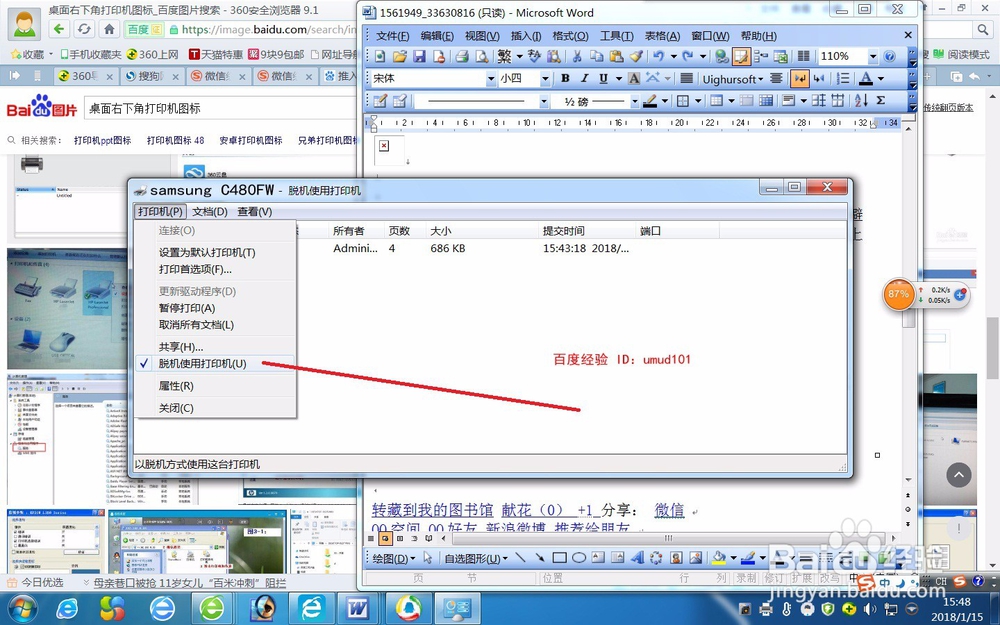Open the Uighursoft dropdown
1000x625 pixels.
point(733,79)
